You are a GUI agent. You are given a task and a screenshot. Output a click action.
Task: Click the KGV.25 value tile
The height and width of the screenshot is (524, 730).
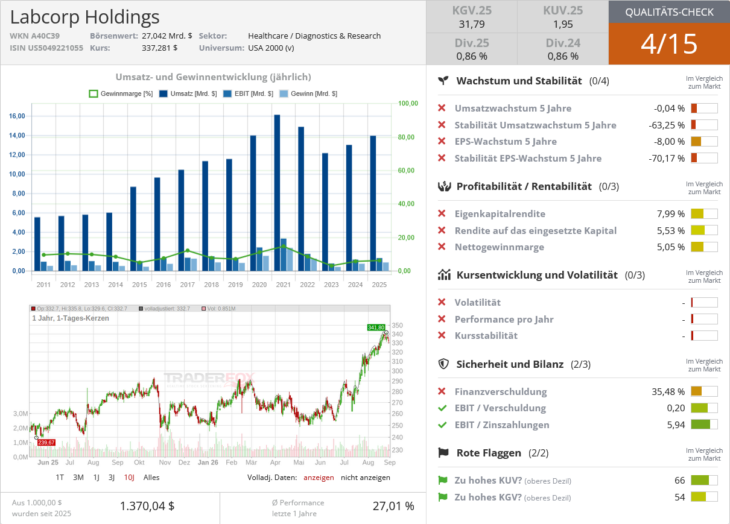472,17
